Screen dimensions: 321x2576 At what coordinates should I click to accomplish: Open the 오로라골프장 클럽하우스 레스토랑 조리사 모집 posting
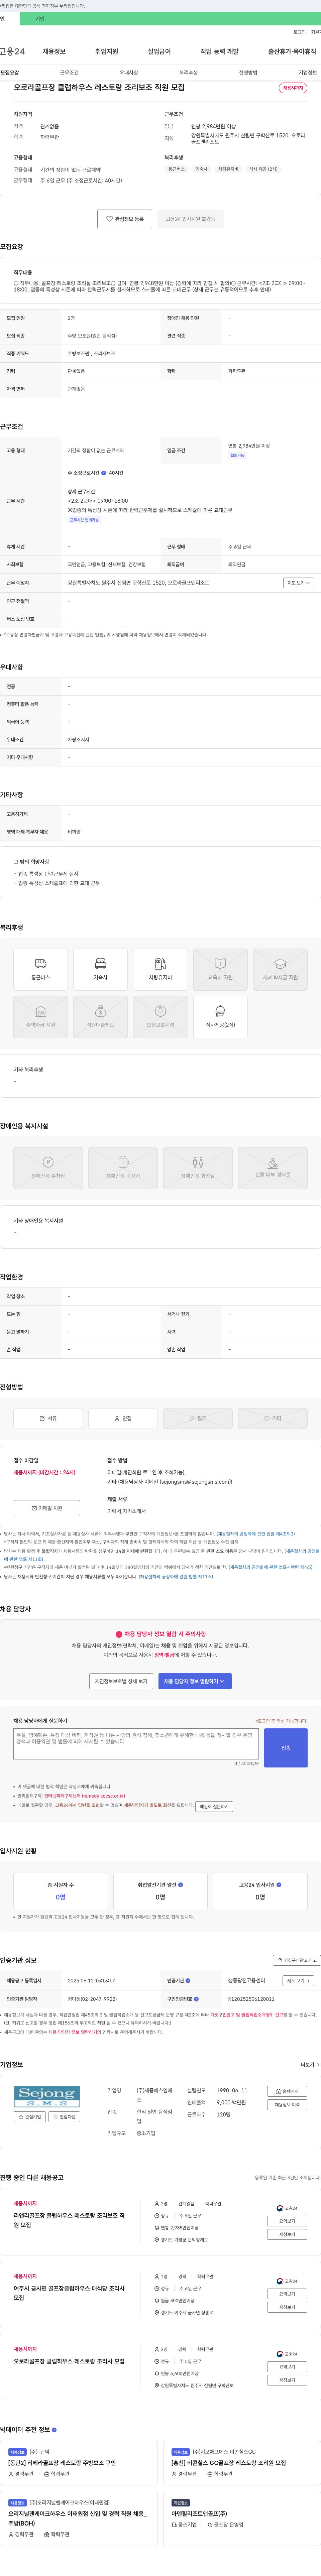tap(69, 2361)
